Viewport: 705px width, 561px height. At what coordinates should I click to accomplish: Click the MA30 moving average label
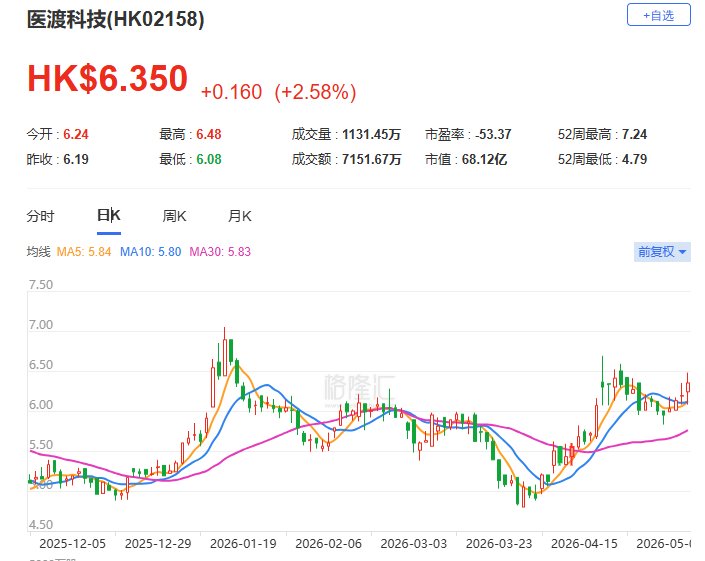[220, 251]
